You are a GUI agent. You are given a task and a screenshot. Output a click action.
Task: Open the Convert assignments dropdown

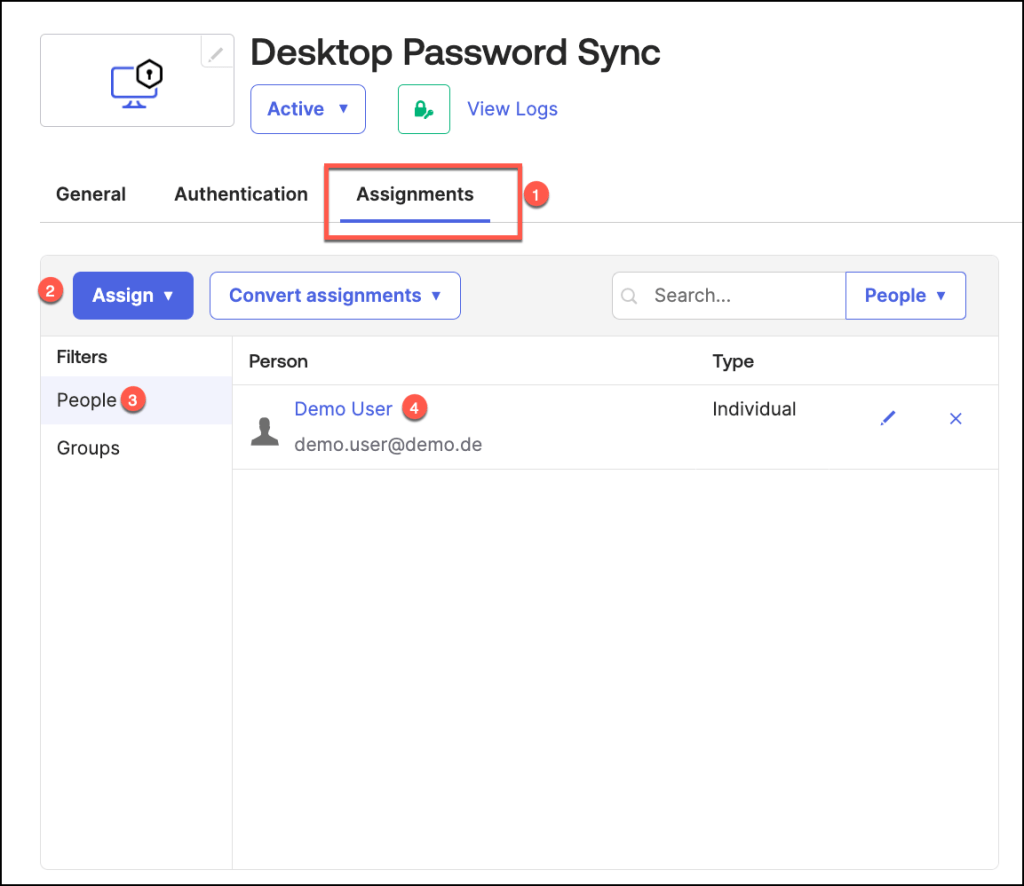coord(334,295)
